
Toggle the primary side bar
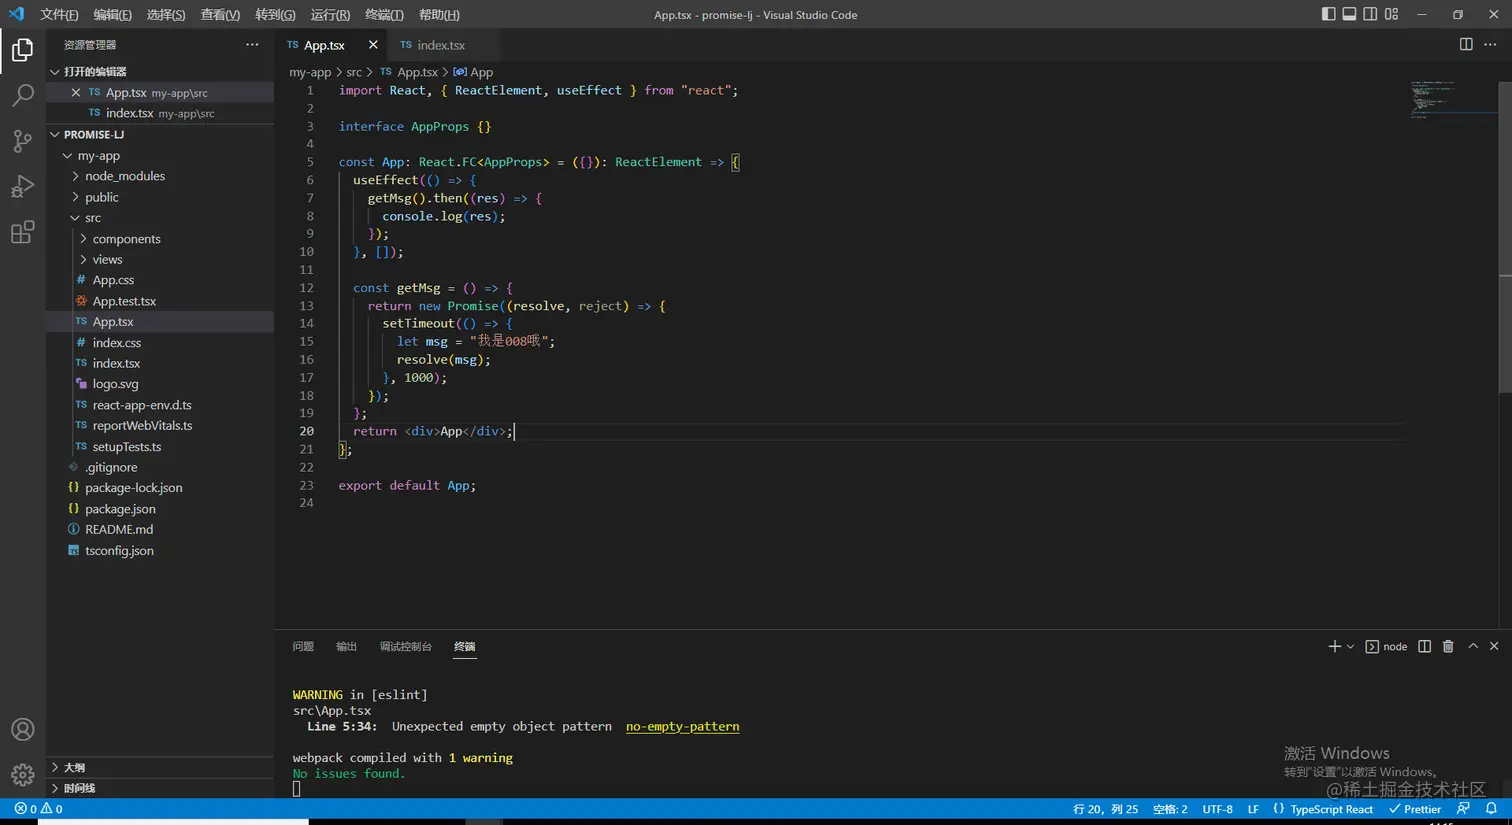pos(1328,14)
